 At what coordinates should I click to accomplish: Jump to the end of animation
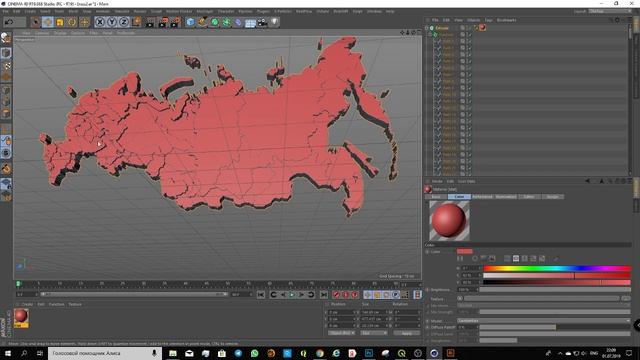pyautogui.click(x=323, y=295)
